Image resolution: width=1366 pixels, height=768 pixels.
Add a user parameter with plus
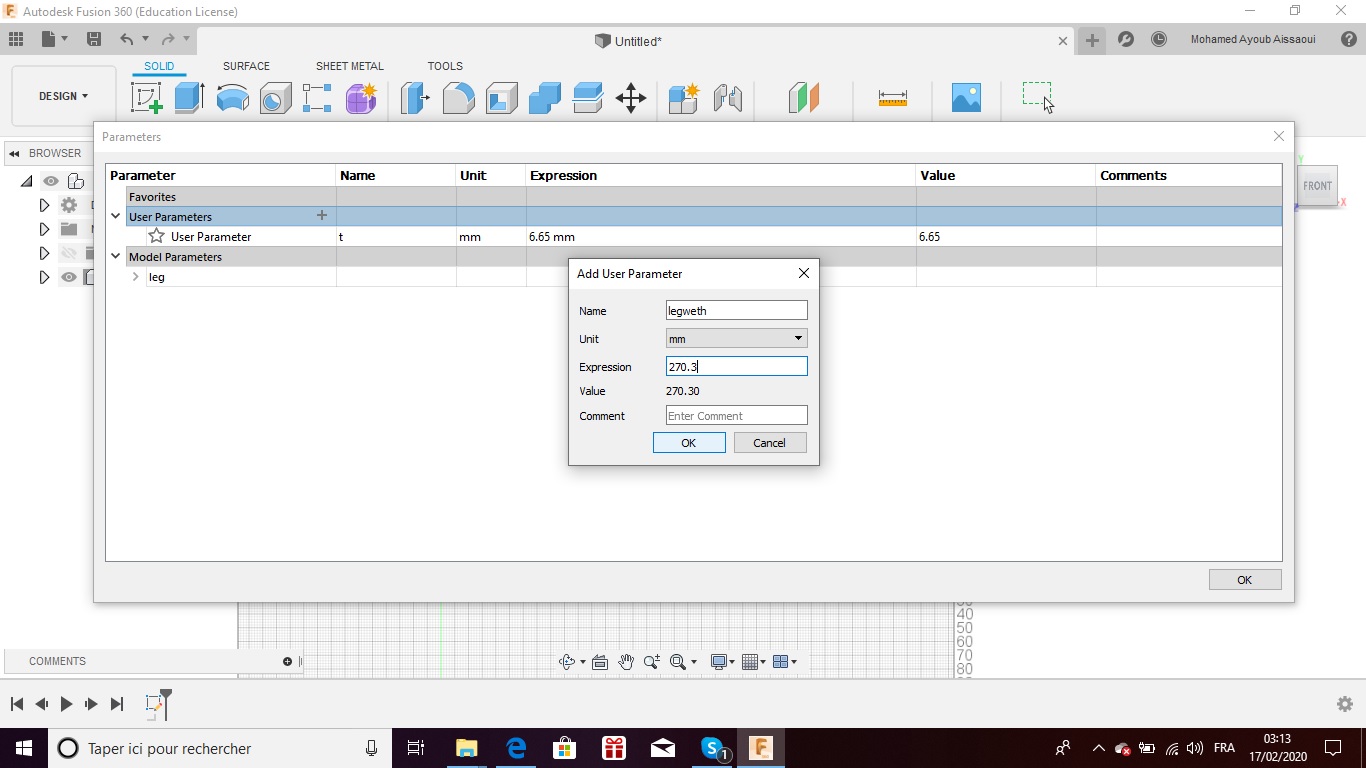click(x=322, y=215)
